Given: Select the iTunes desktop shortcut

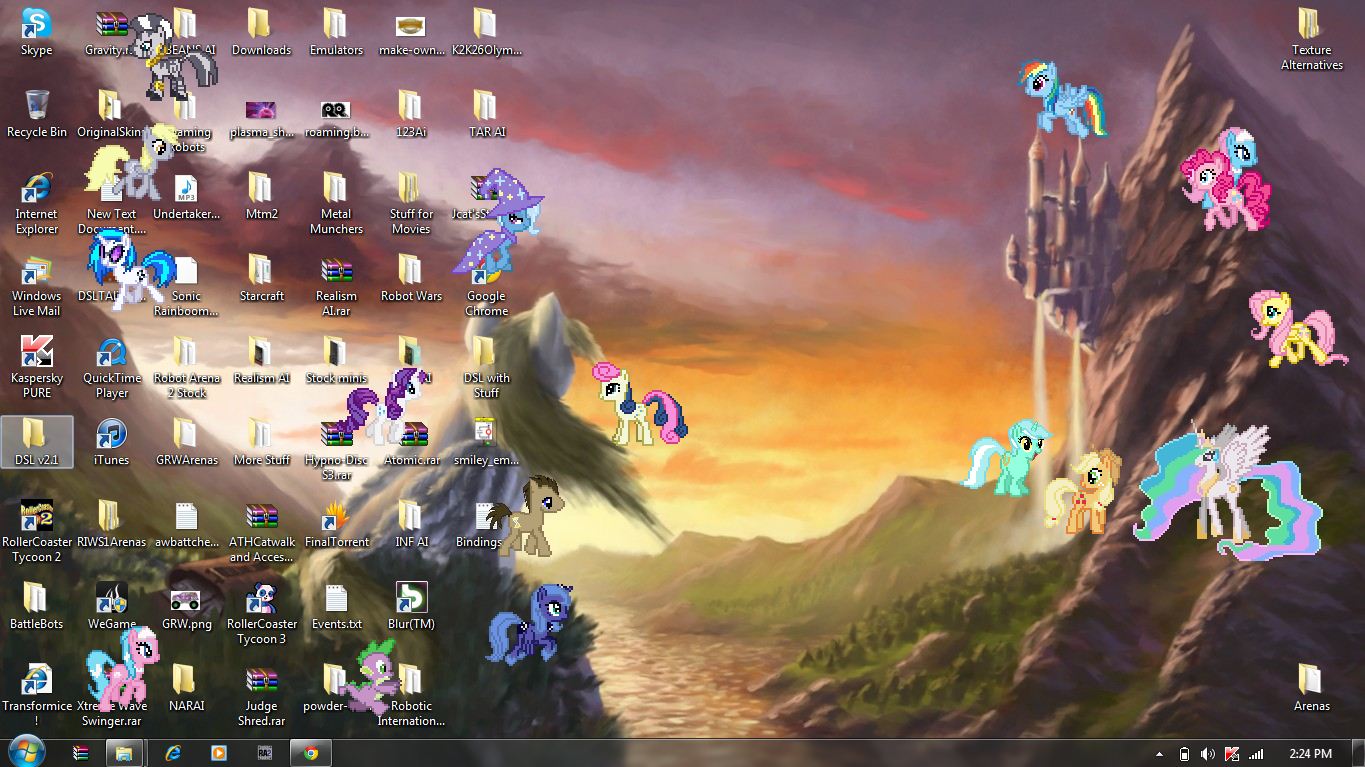Looking at the screenshot, I should tap(112, 442).
